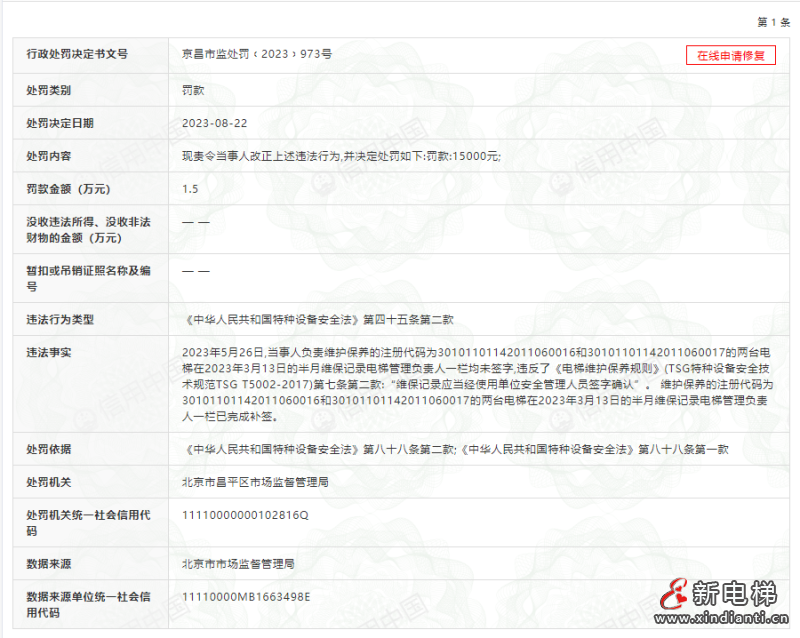Click the 处罚决定日期 row label
Screen dimensions: 800x638
tap(60, 123)
